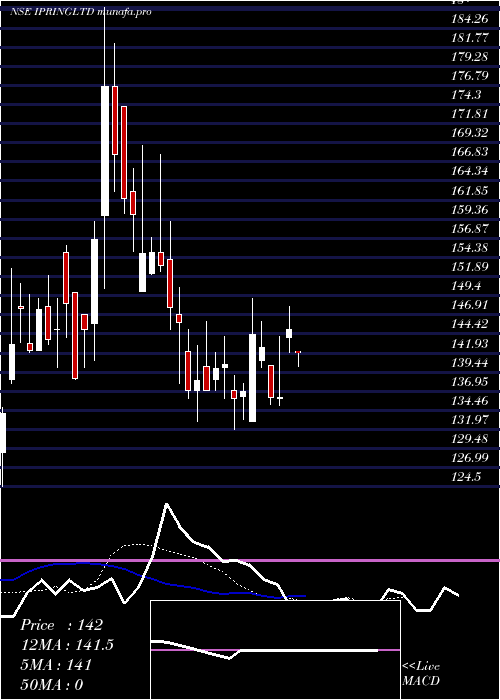The image size is (500, 700).
Task: Click the 126.99 price axis label
Action: point(470,458)
